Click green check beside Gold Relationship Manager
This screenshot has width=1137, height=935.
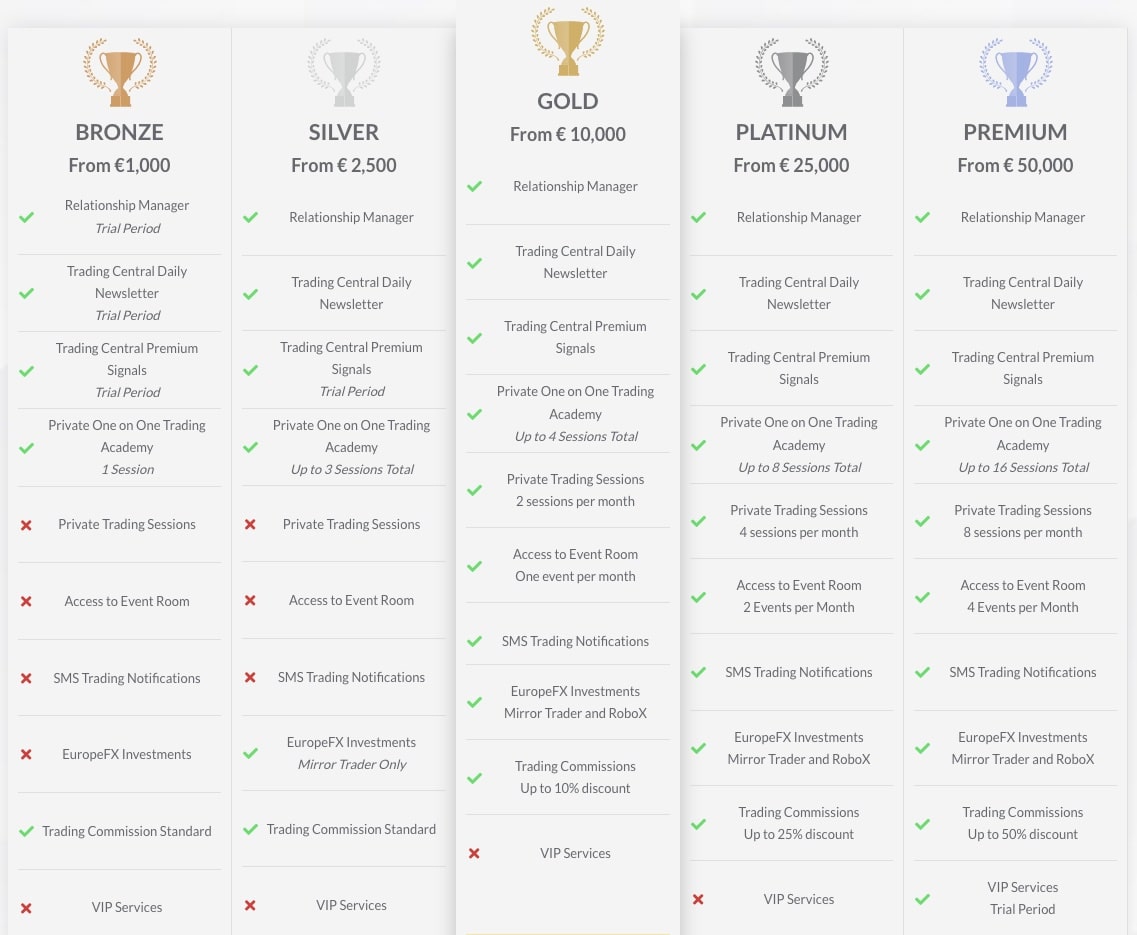tap(474, 186)
